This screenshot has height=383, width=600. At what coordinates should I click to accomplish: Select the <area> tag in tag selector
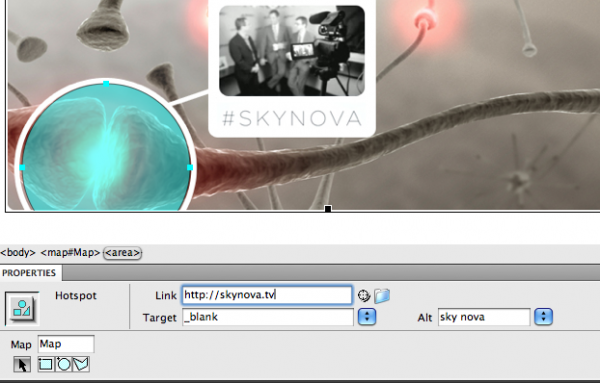122,253
